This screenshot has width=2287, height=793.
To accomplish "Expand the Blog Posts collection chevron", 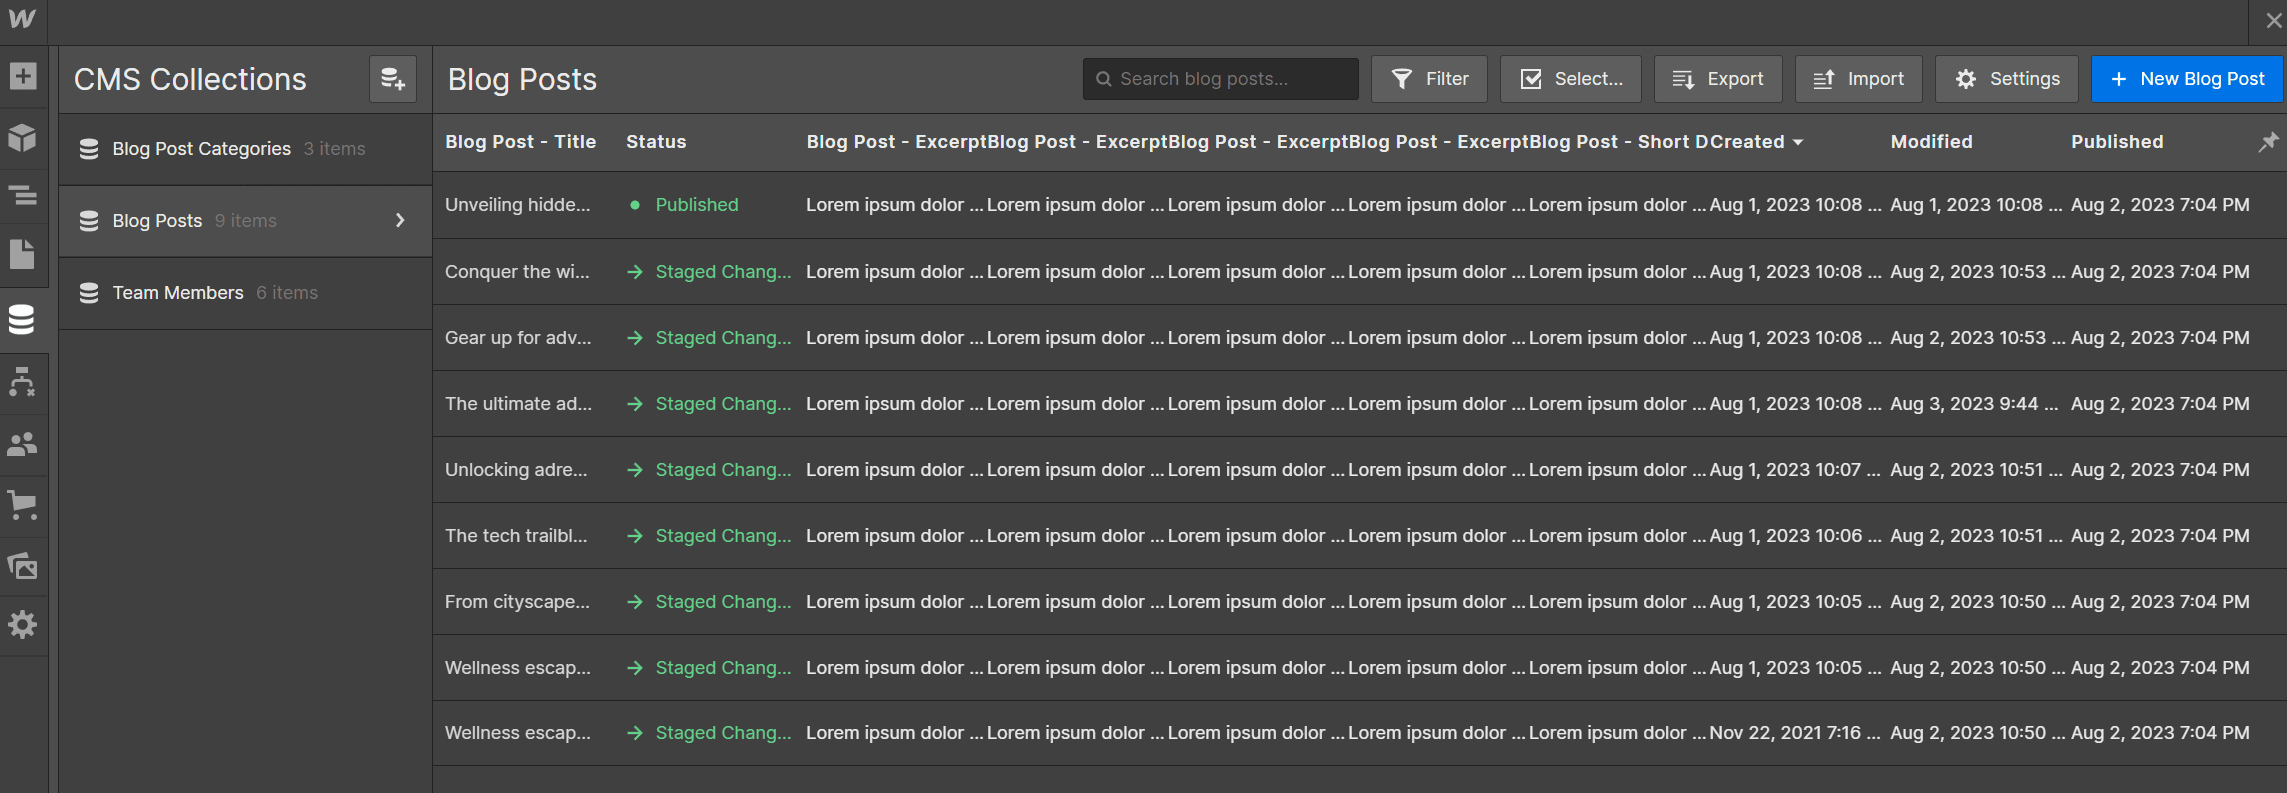I will point(400,220).
